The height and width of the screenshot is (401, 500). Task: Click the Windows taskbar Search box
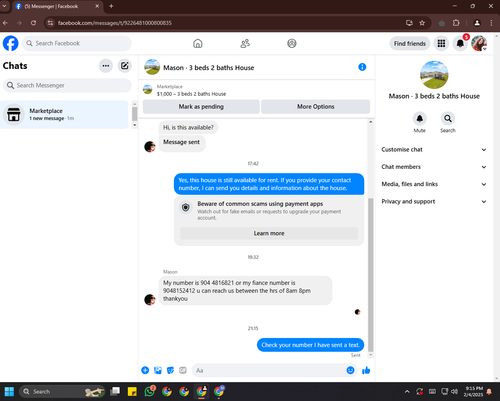pos(62,391)
